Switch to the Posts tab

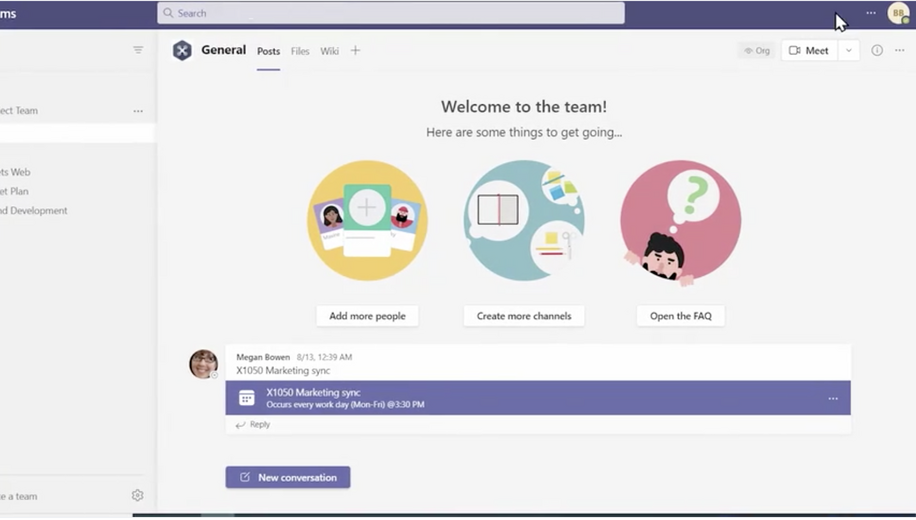(268, 51)
